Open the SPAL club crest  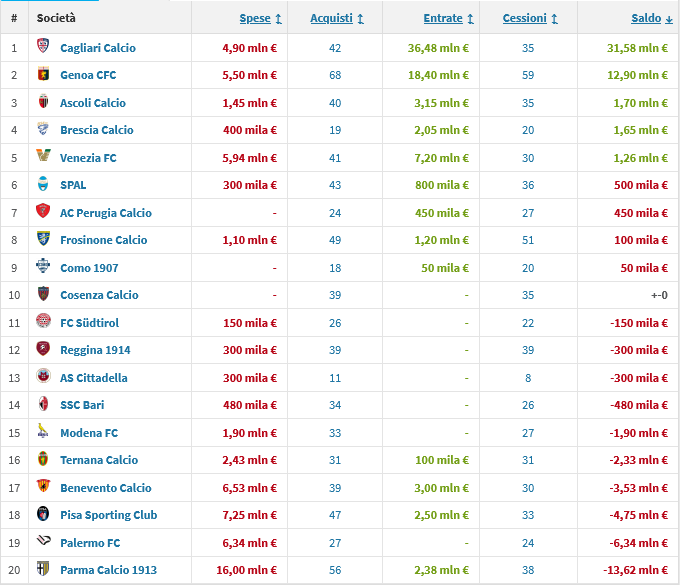43,184
